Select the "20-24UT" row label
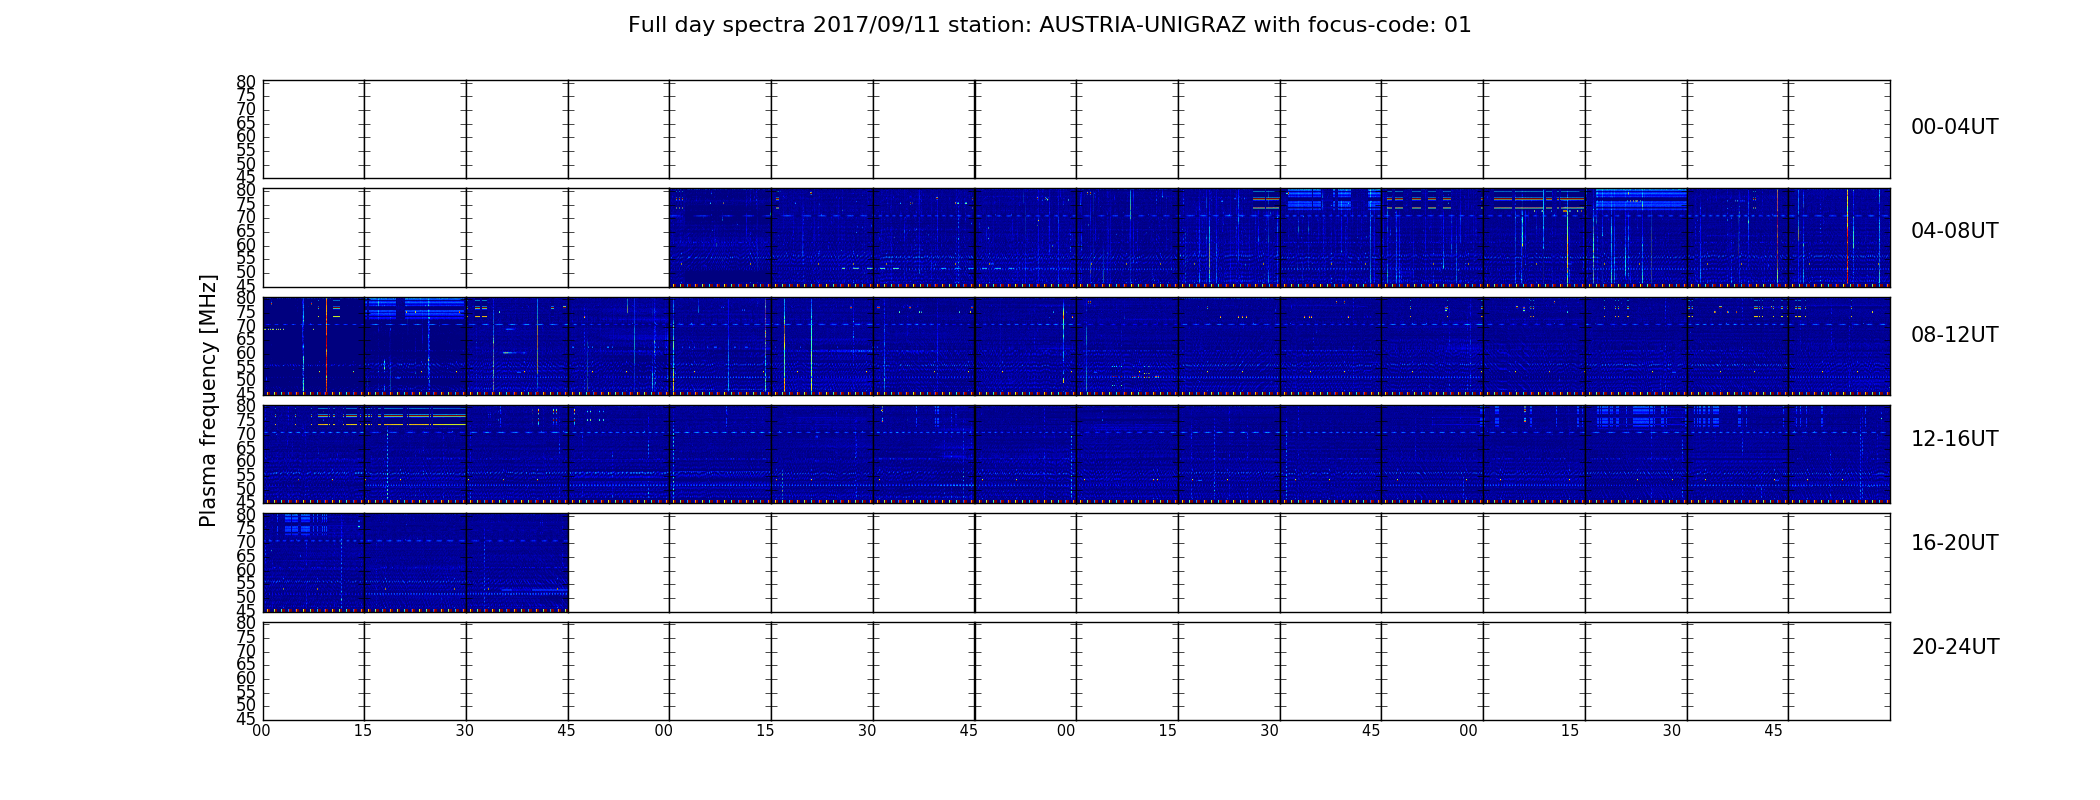Viewport: 2100px width, 800px height. pos(1955,647)
